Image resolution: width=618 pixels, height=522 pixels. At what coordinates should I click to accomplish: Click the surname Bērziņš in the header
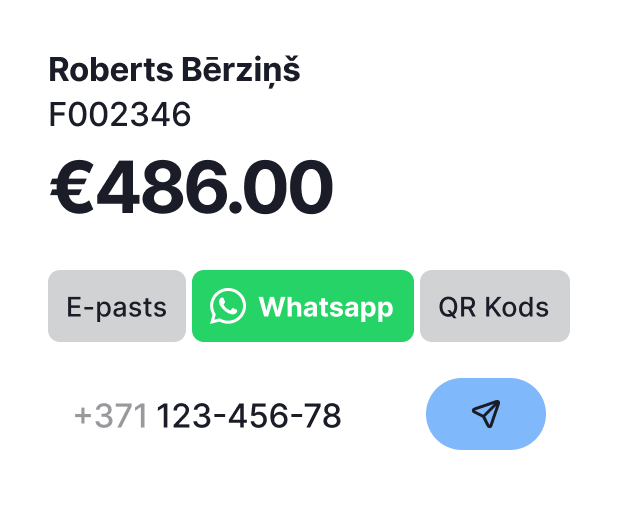click(241, 70)
